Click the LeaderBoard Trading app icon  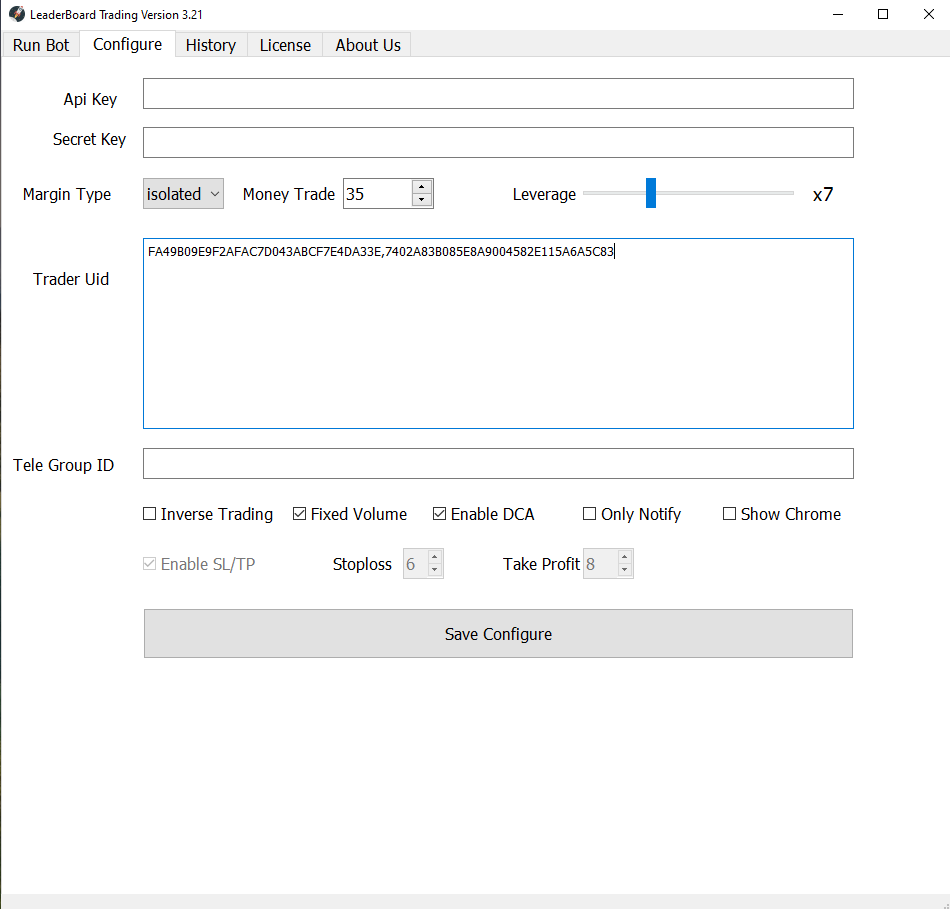17,14
